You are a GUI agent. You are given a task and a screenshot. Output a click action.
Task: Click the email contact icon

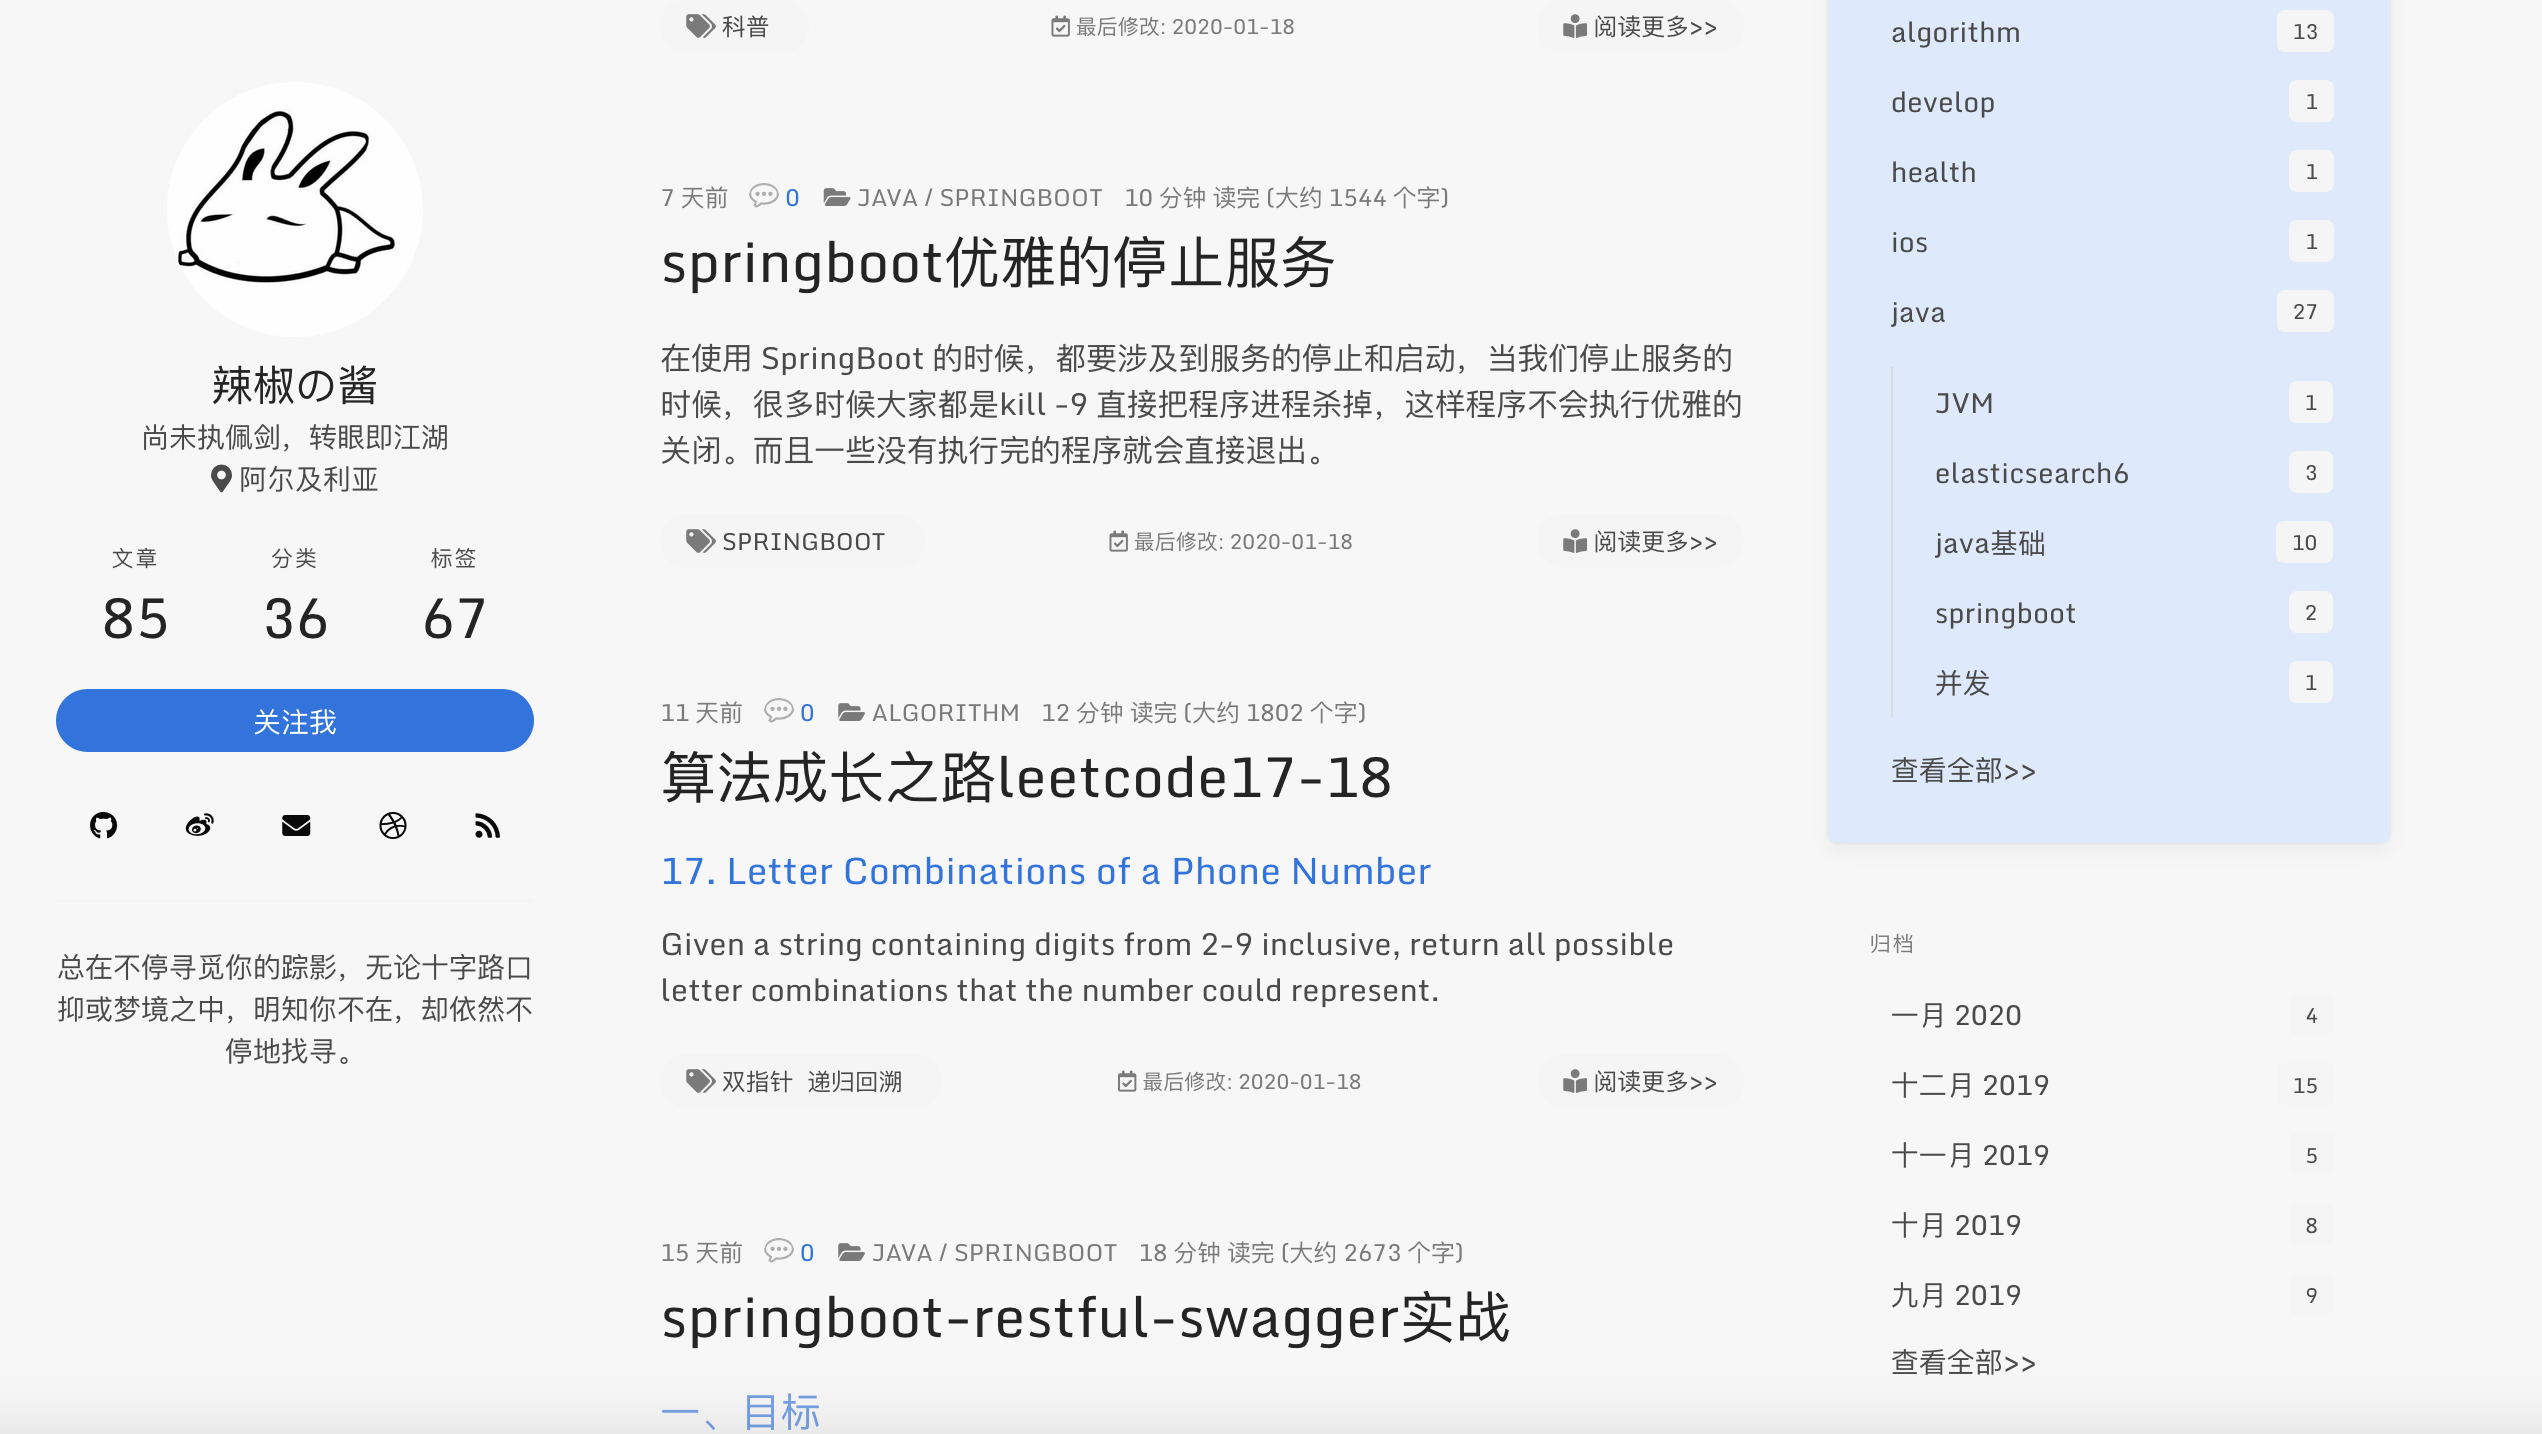pos(295,824)
